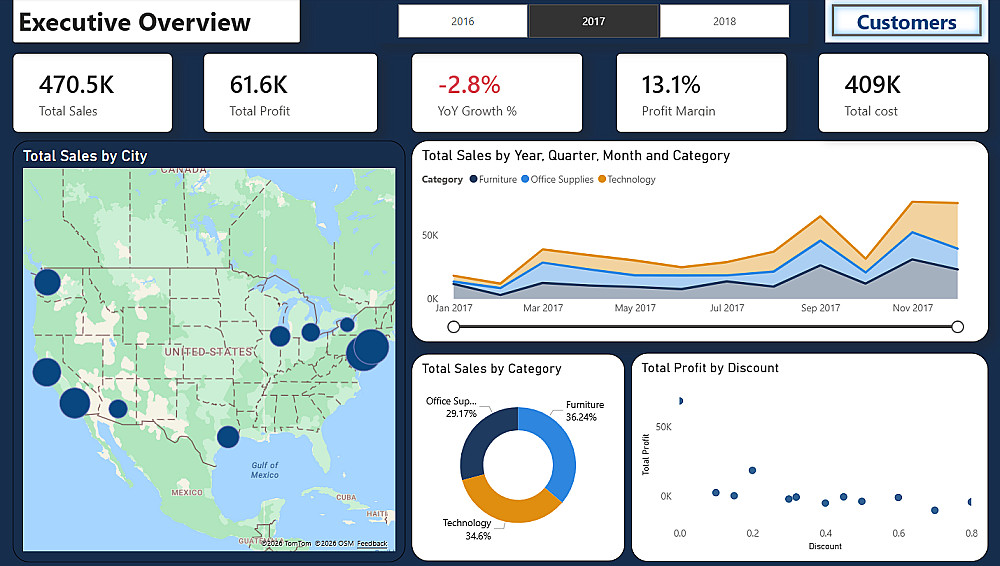Image resolution: width=1000 pixels, height=566 pixels.
Task: Click the largest East Coast map bubble
Action: point(371,347)
